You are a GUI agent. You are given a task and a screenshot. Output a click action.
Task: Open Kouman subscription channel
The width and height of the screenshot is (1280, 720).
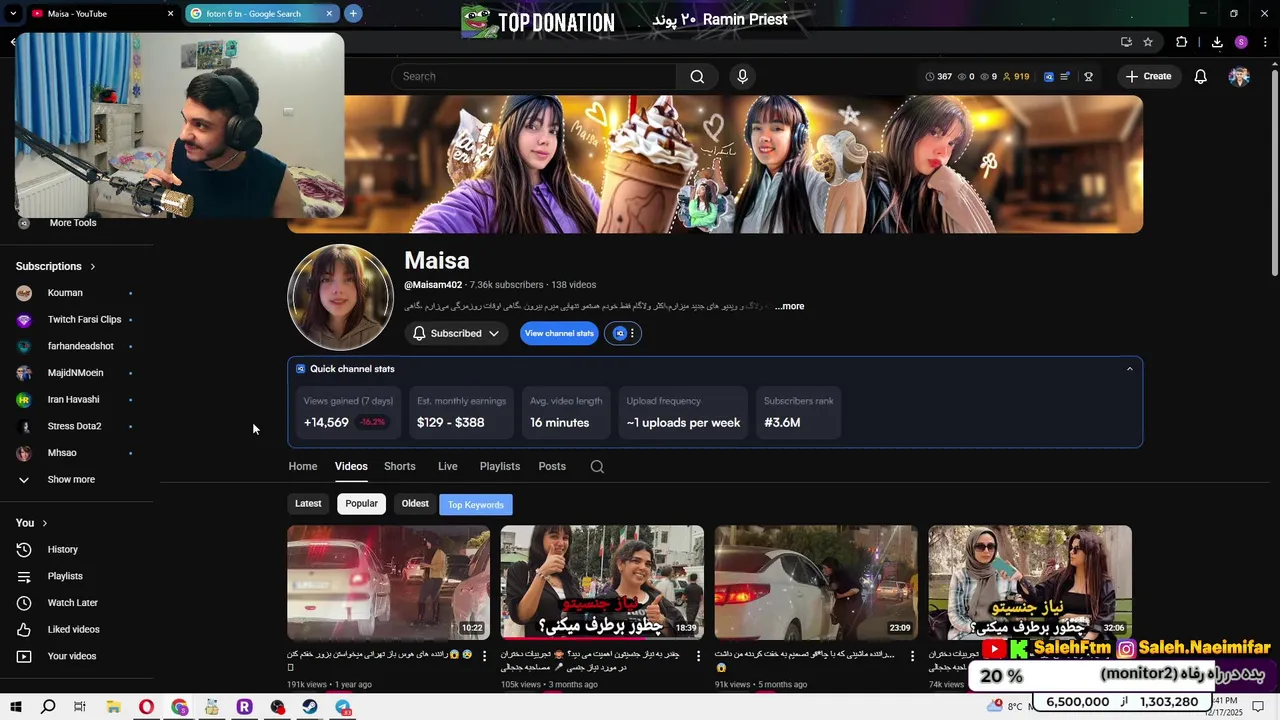[65, 293]
